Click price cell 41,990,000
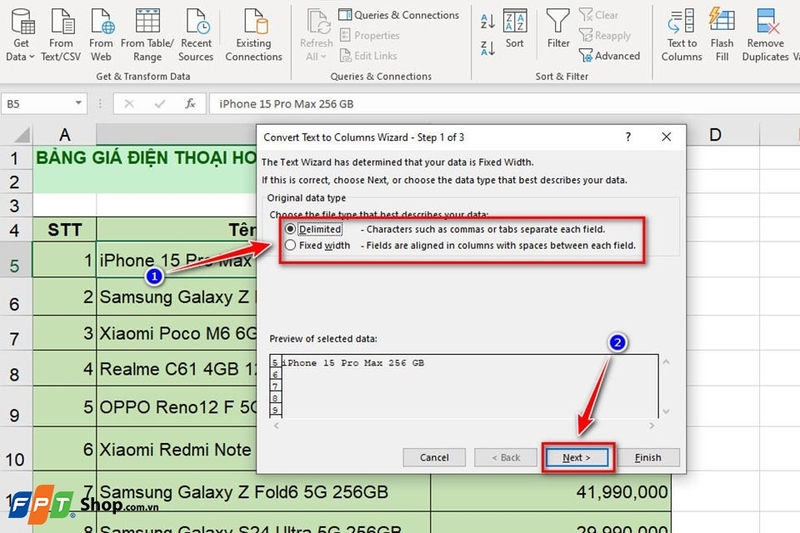The height and width of the screenshot is (533, 800). point(551,492)
